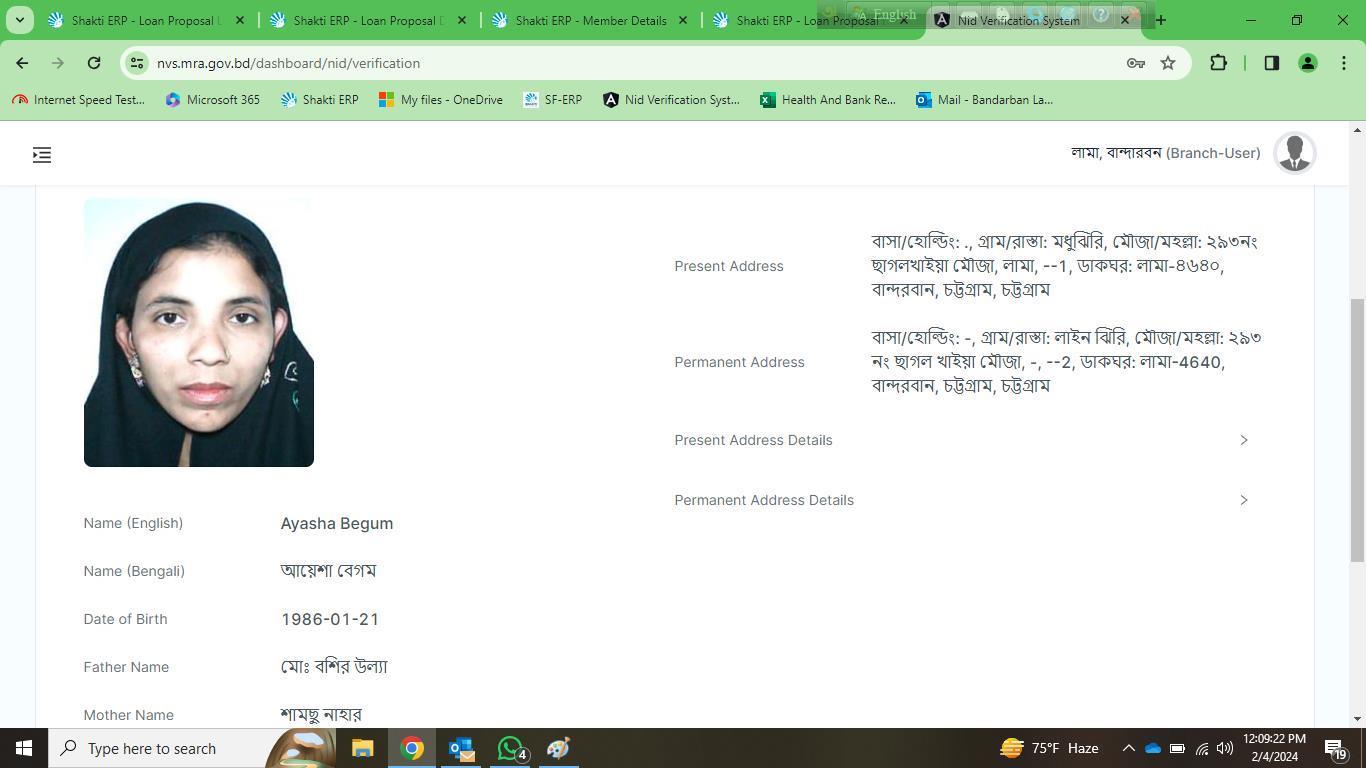Click the NID holder photo
The width and height of the screenshot is (1366, 768).
[x=199, y=332]
